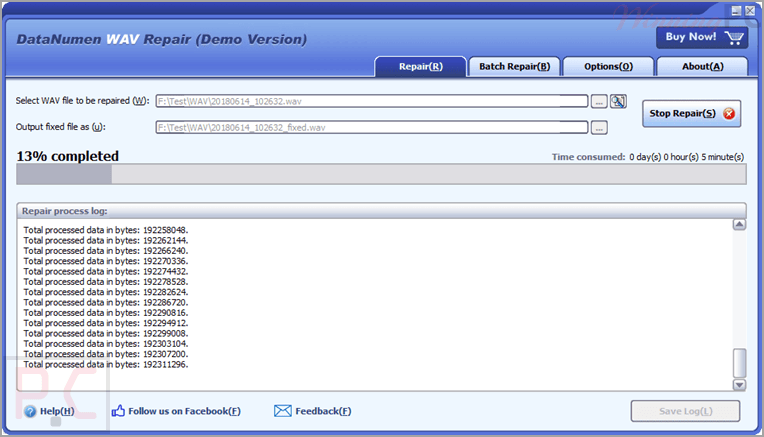Screen dimensions: 764x437
Task: Go to the About(A) tab
Action: (x=702, y=67)
